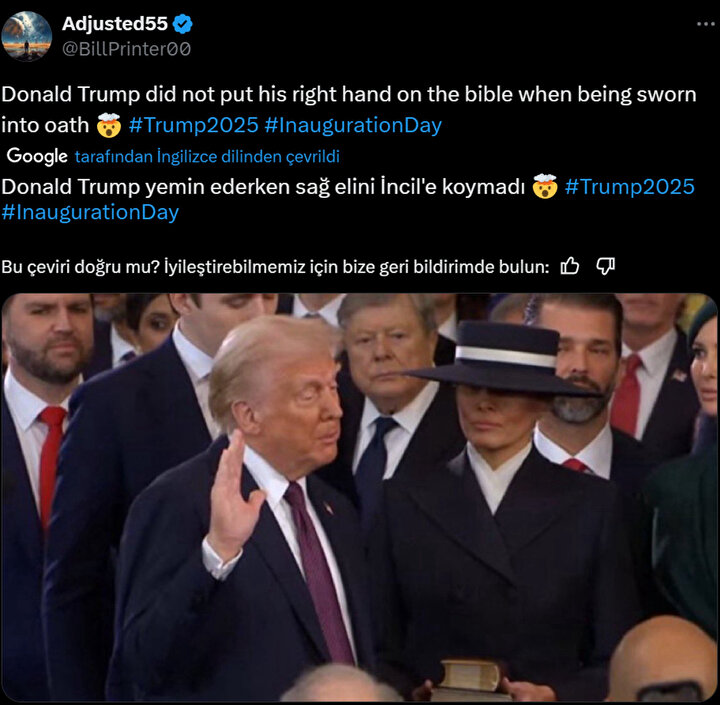720x705 pixels.
Task: Visit the @BillPrinter00 handle
Action: (126, 49)
